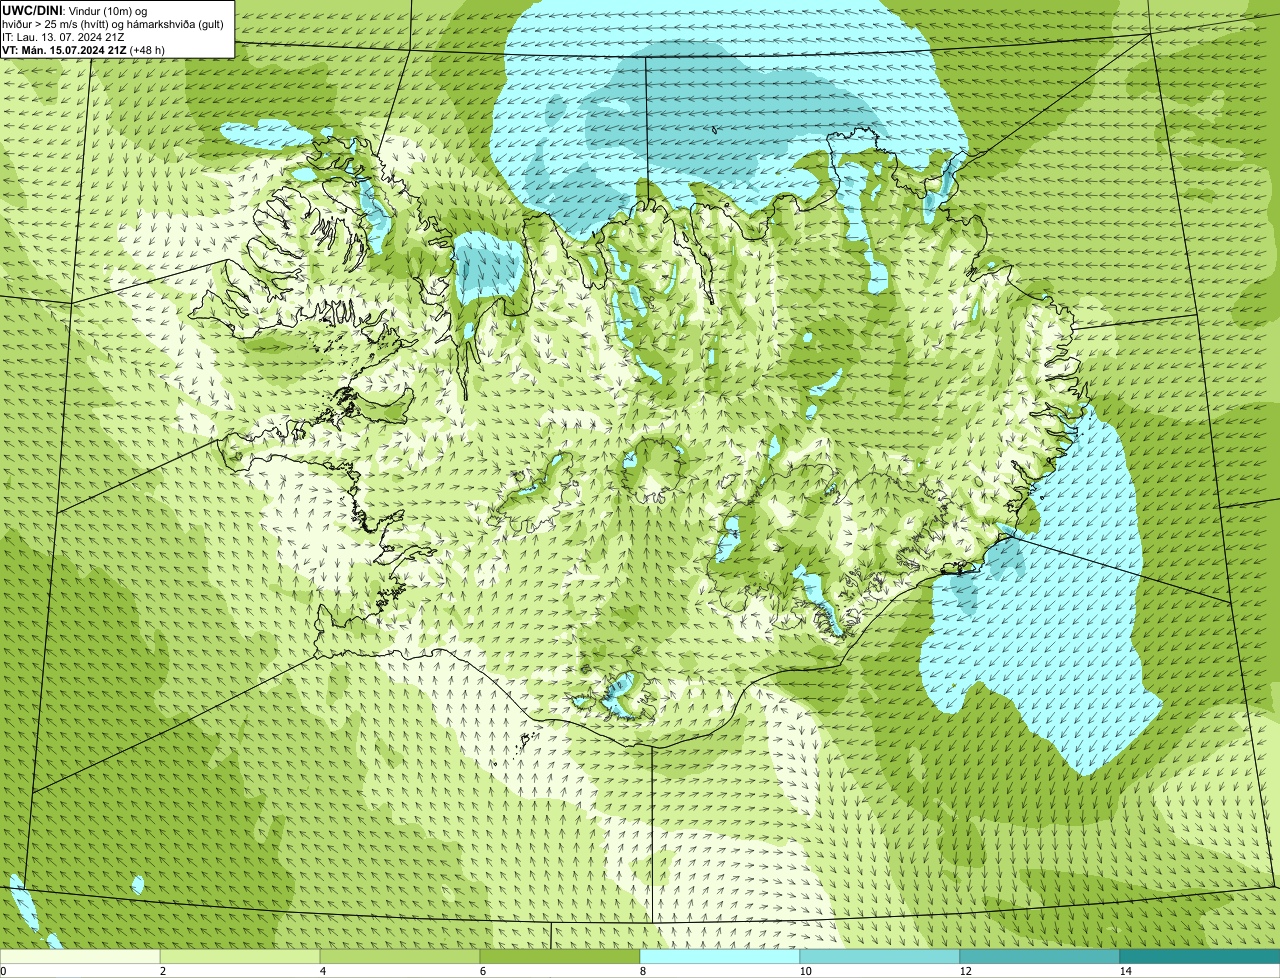1280x978 pixels.
Task: Click the scale label "4"
Action: tap(322, 971)
